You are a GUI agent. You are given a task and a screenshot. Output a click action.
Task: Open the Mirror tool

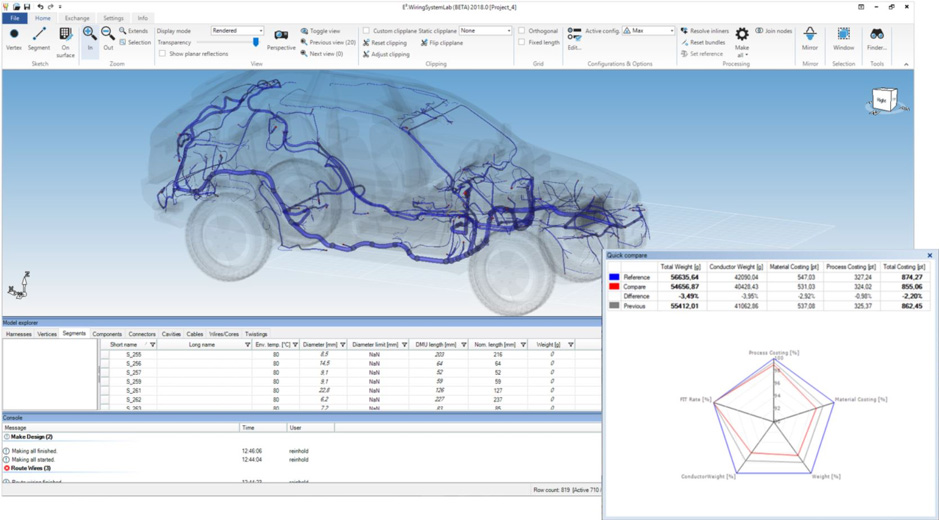click(x=810, y=38)
